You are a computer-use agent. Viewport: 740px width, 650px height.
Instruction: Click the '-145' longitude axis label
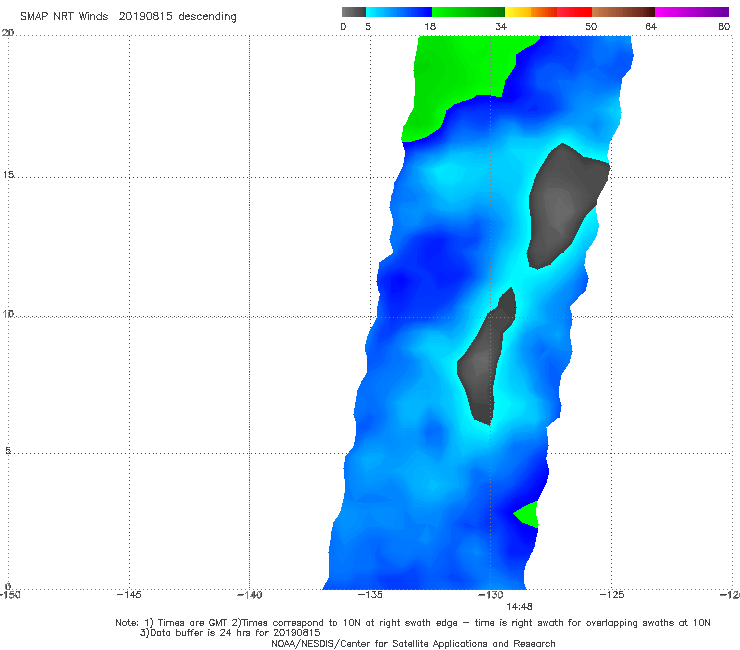pos(129,595)
